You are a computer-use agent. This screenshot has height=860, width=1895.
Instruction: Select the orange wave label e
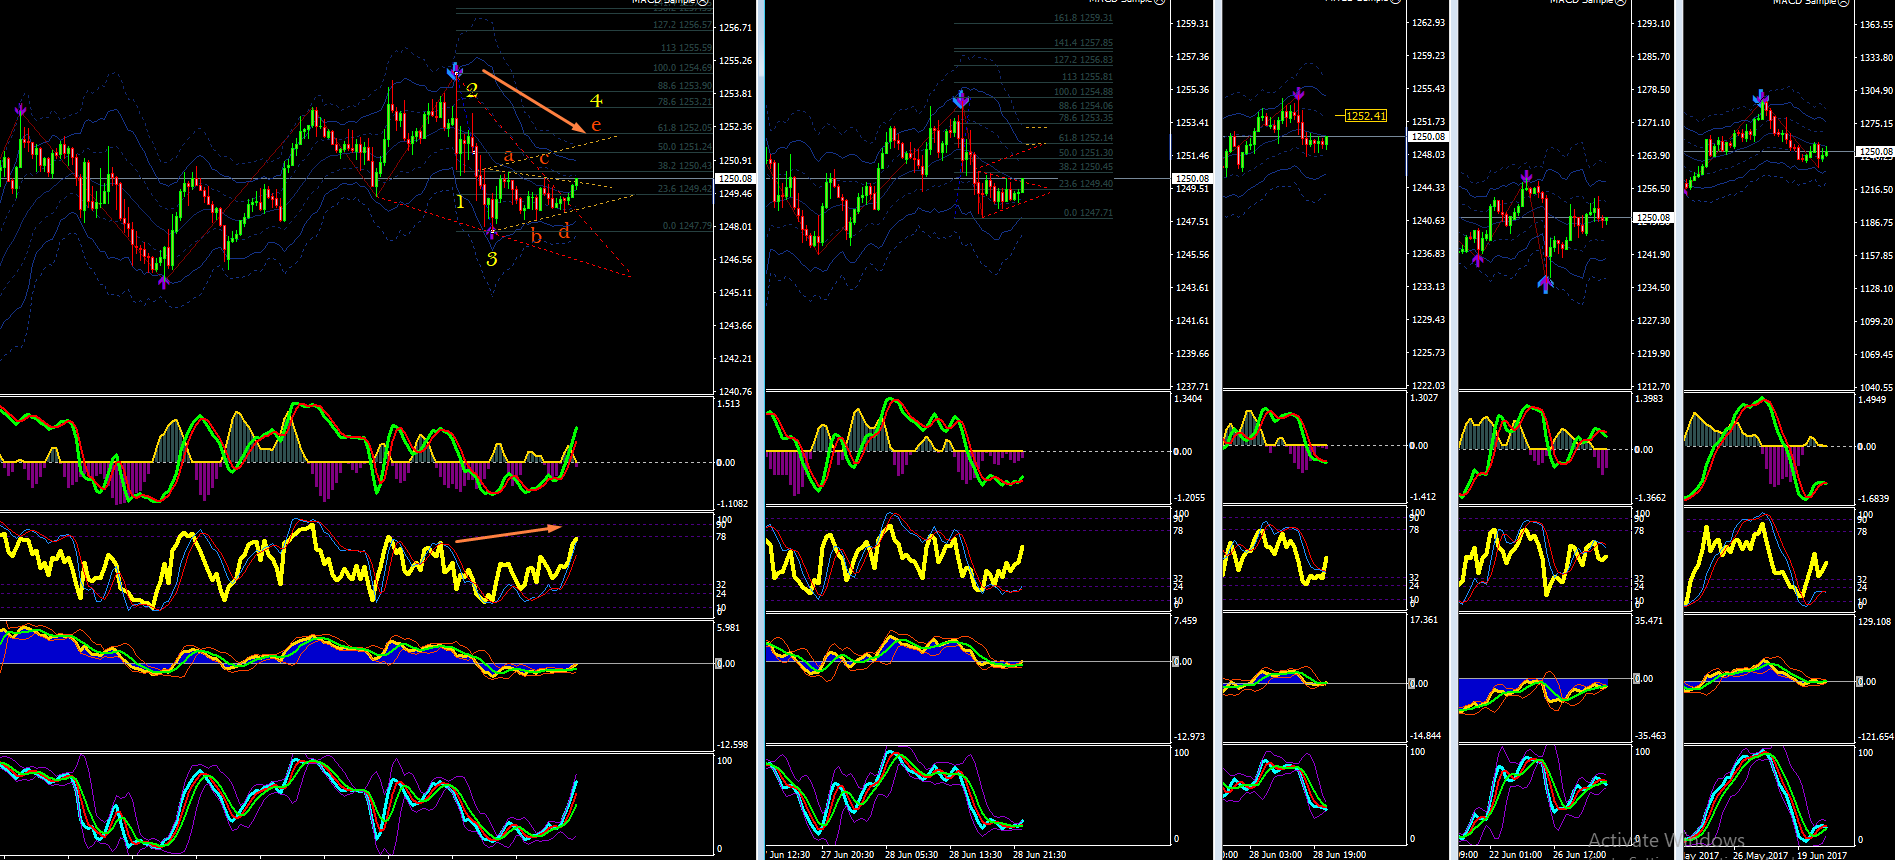click(596, 125)
